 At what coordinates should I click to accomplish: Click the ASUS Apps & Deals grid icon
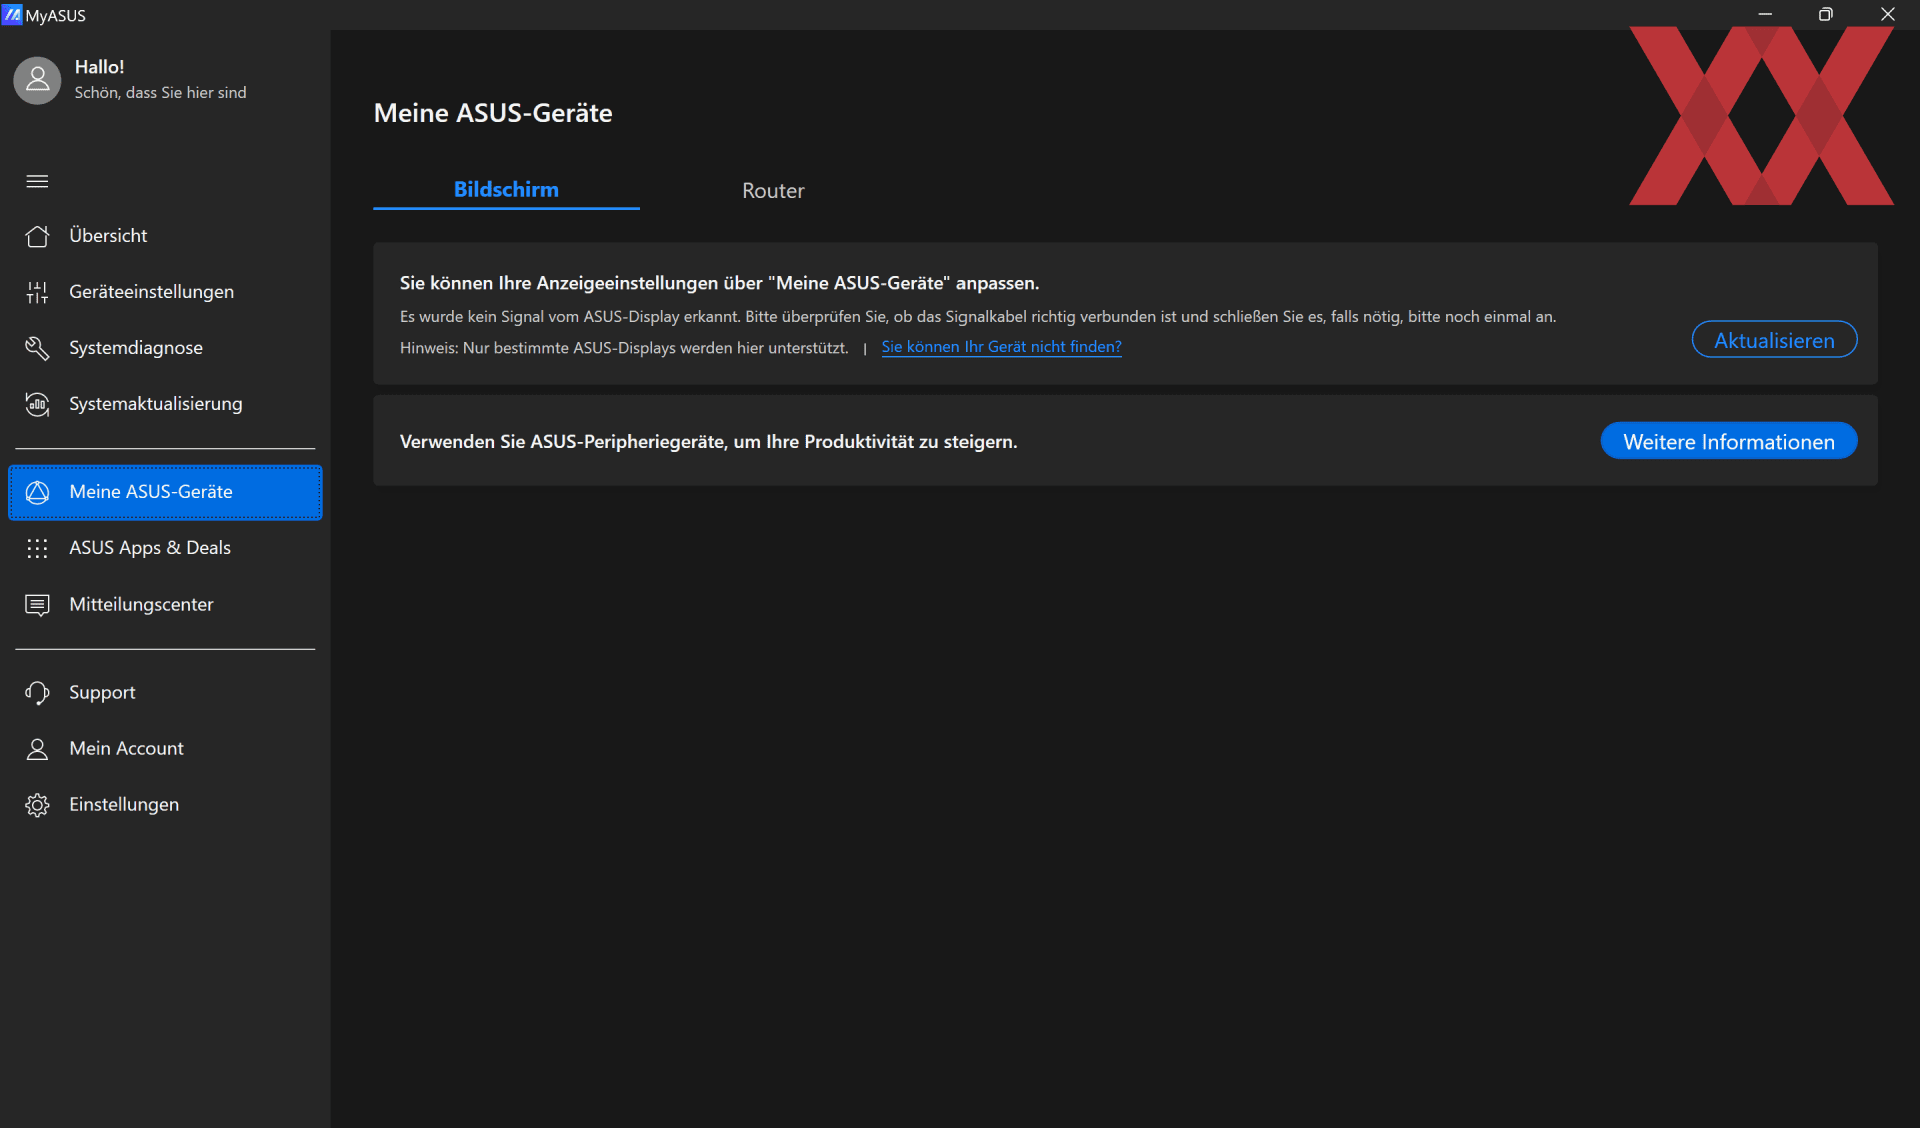coord(37,548)
